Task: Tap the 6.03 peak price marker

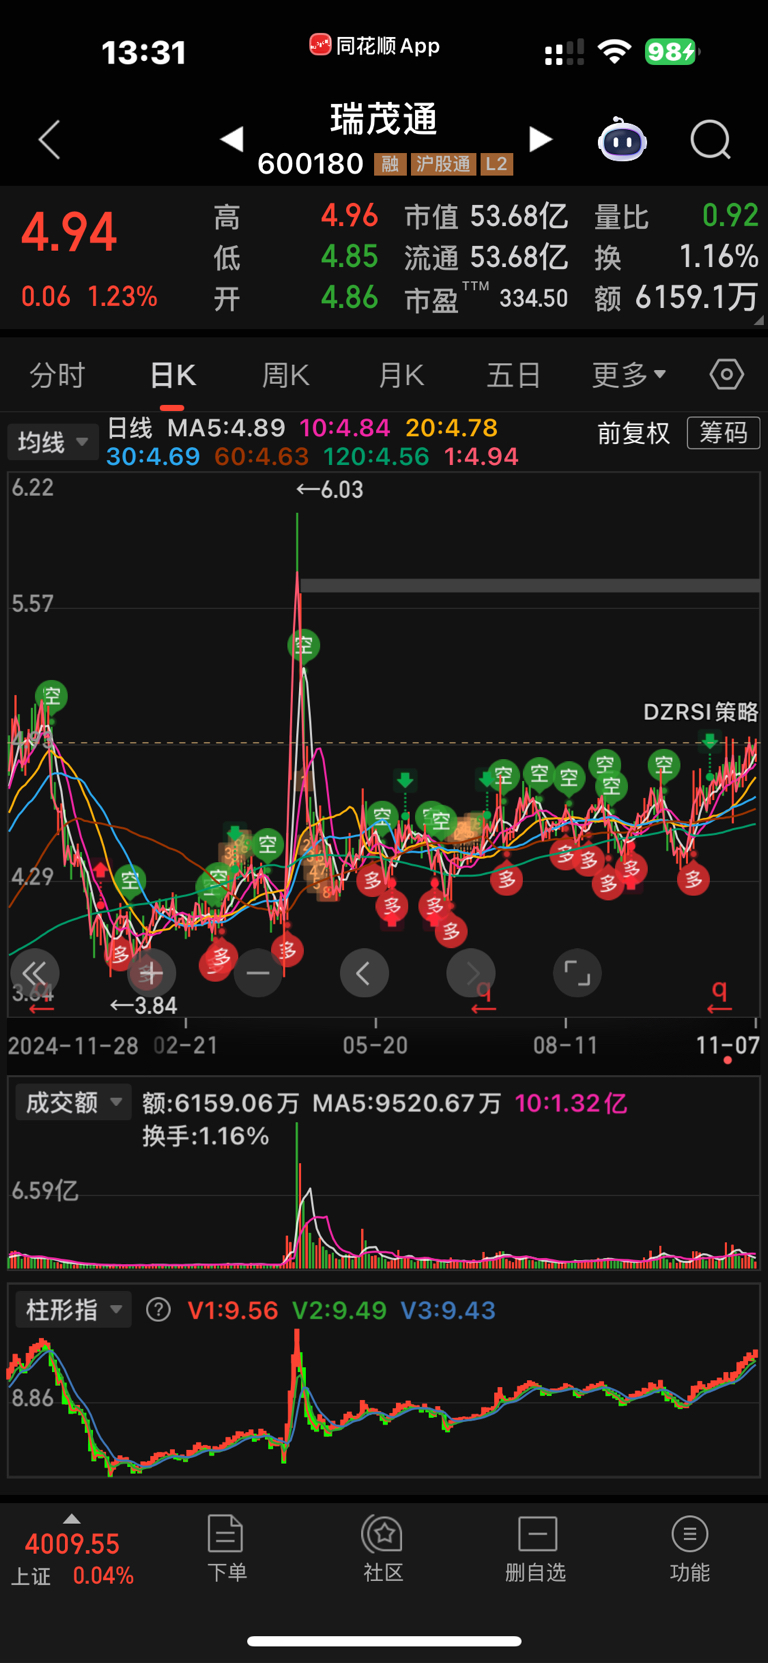Action: (330, 489)
